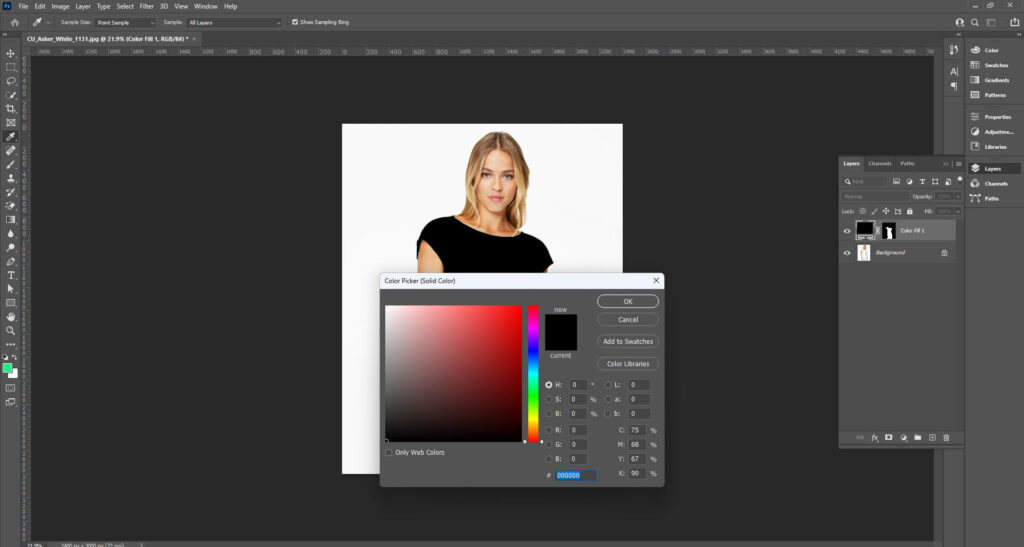Click the green foreground color swatch
The image size is (1024, 547).
(x=7, y=368)
